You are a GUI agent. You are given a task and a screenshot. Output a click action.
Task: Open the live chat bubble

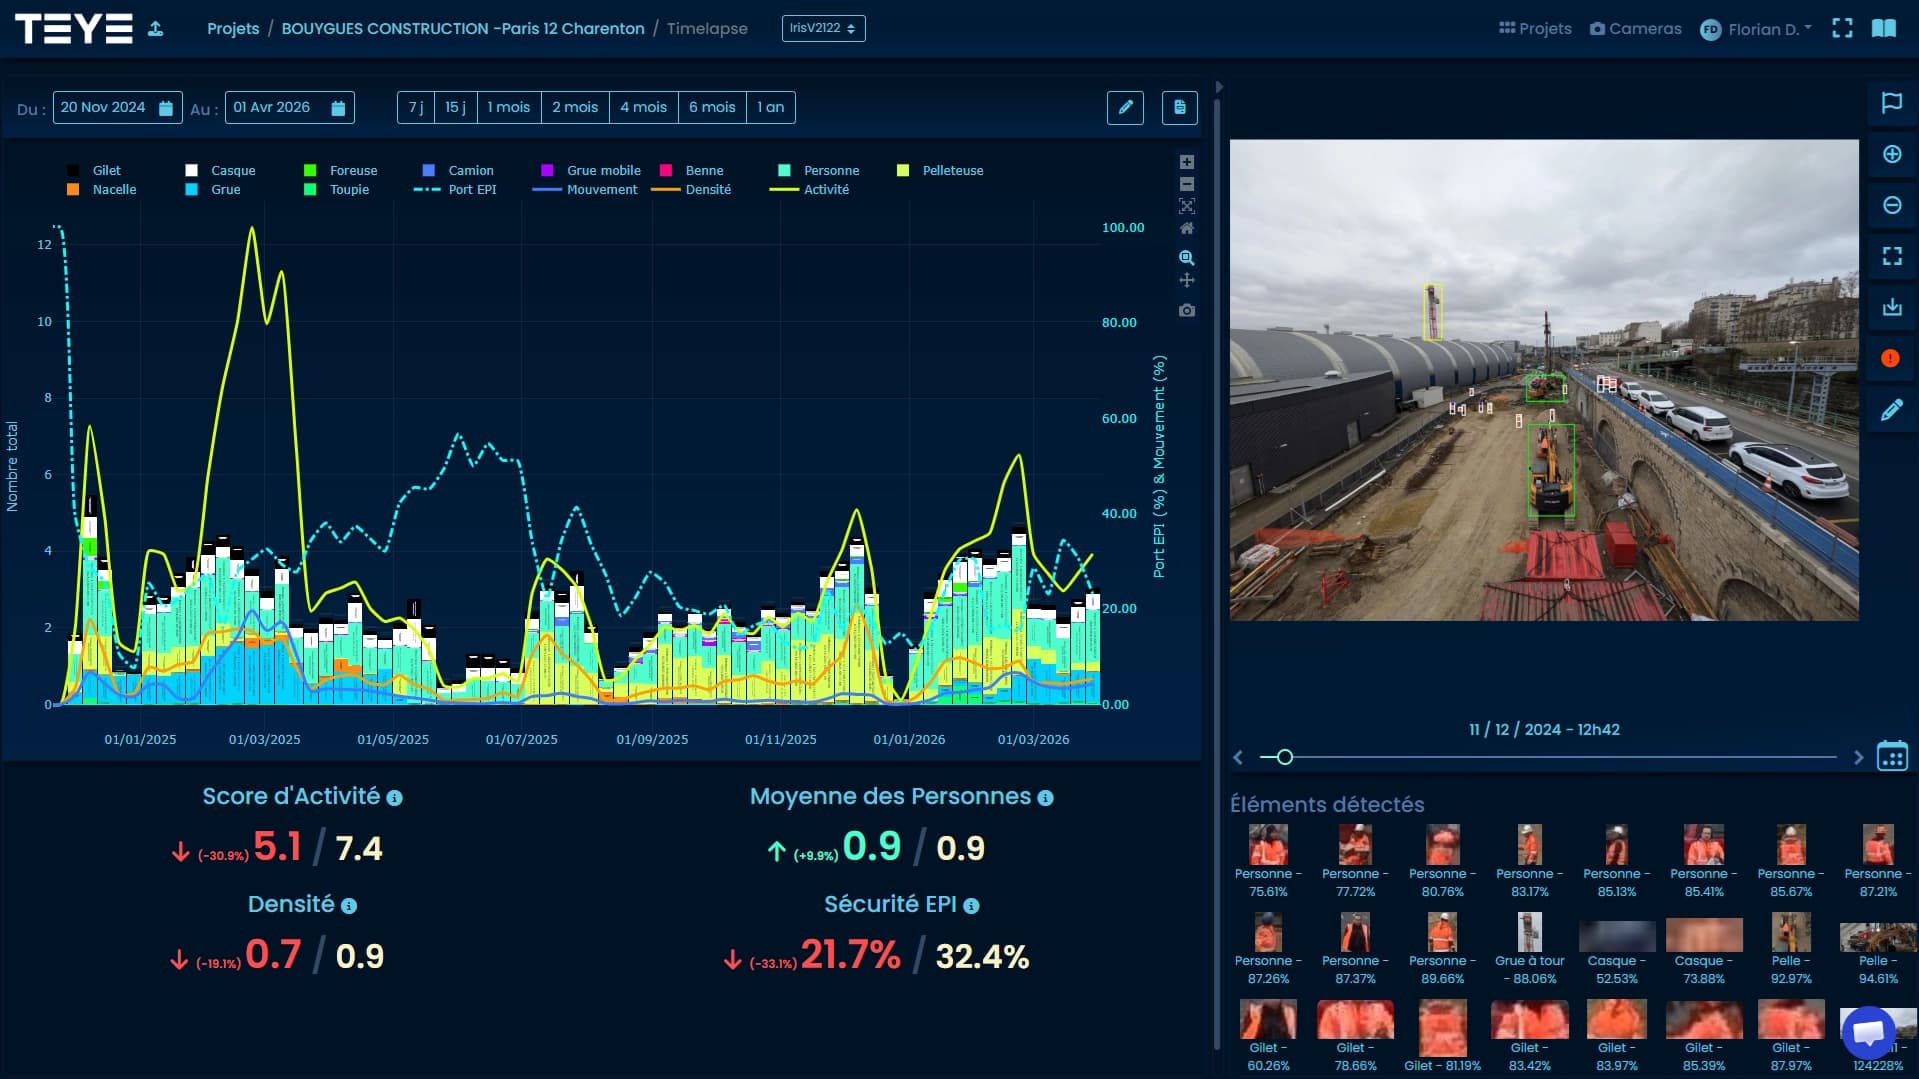(1867, 1033)
